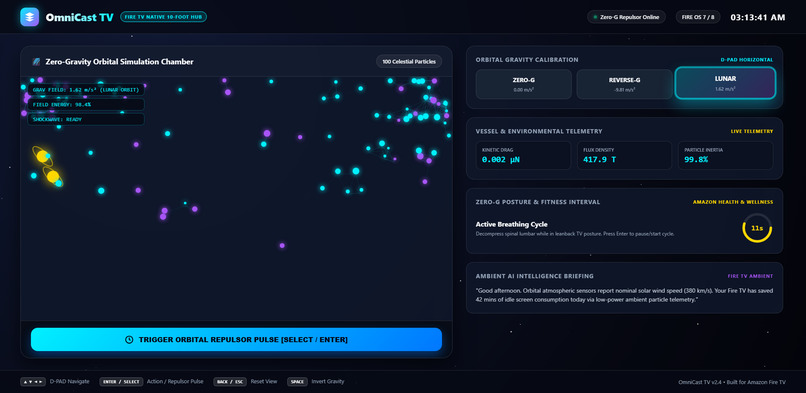Click the clock icon on repulsor pulse button

tap(130, 340)
